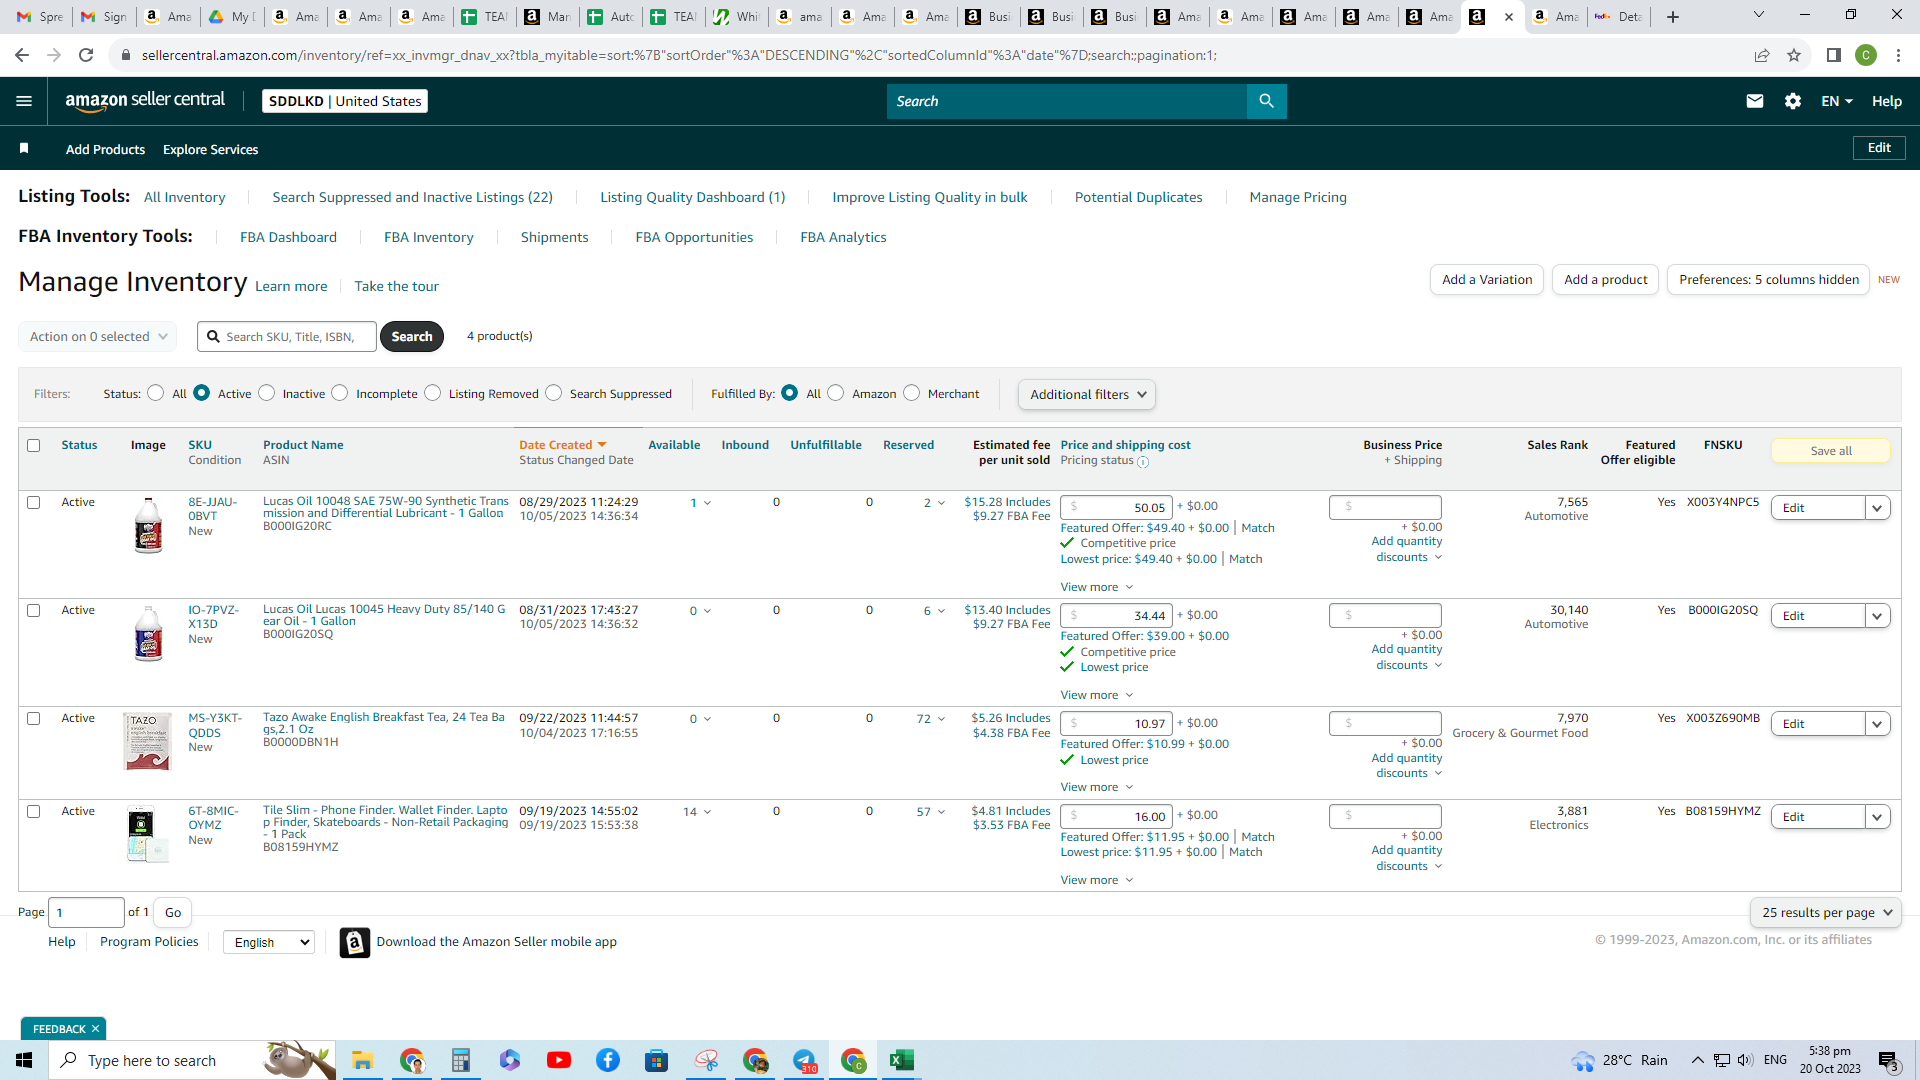Select the checkbox for Tazo Awake tea row
The image size is (1920, 1080).
tap(34, 718)
